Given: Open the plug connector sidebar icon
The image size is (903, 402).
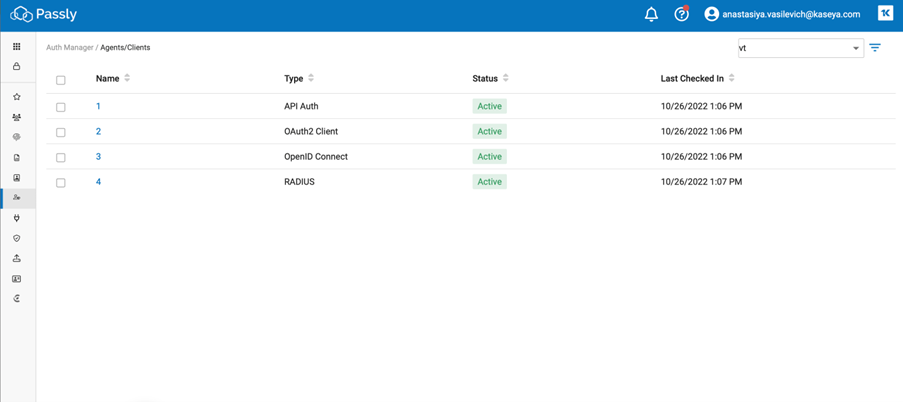Looking at the screenshot, I should pyautogui.click(x=17, y=218).
